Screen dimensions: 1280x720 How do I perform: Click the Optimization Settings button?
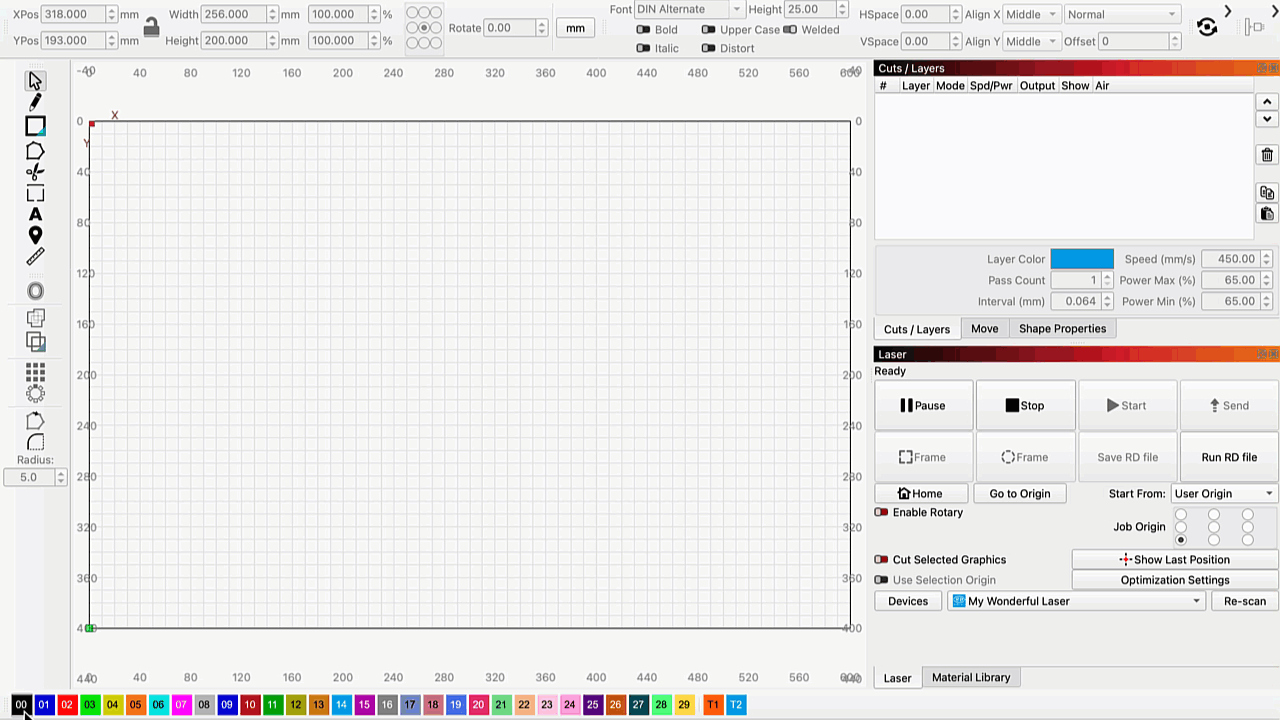[x=1174, y=580]
